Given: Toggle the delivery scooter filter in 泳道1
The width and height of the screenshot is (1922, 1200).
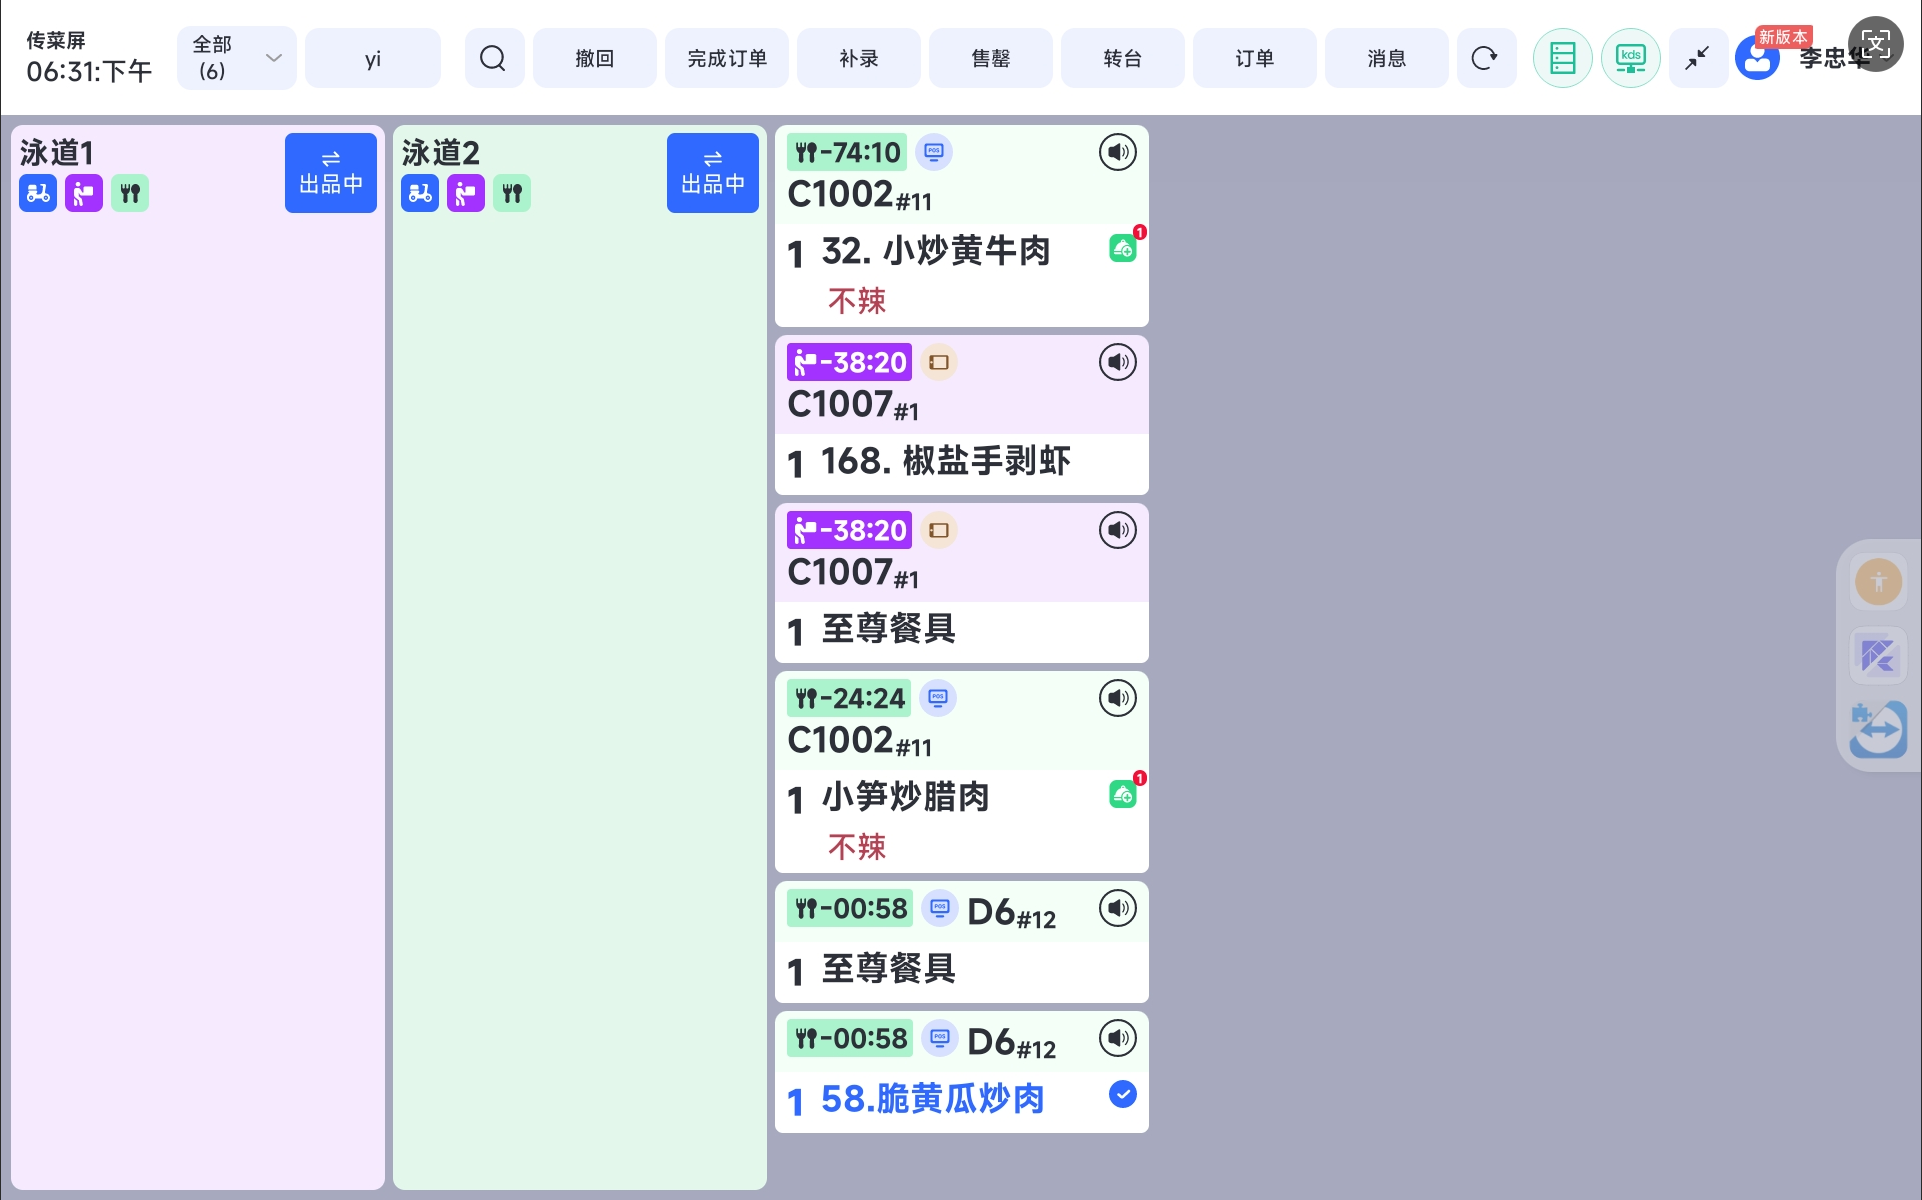Looking at the screenshot, I should tap(38, 193).
